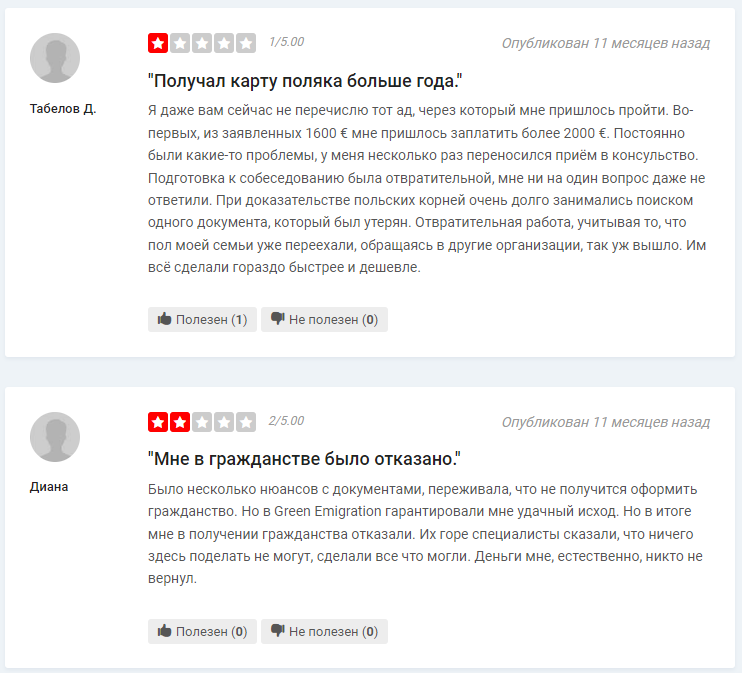Screen dimensions: 742x673
Task: Mark Диана's review as Полезен
Action: click(202, 631)
